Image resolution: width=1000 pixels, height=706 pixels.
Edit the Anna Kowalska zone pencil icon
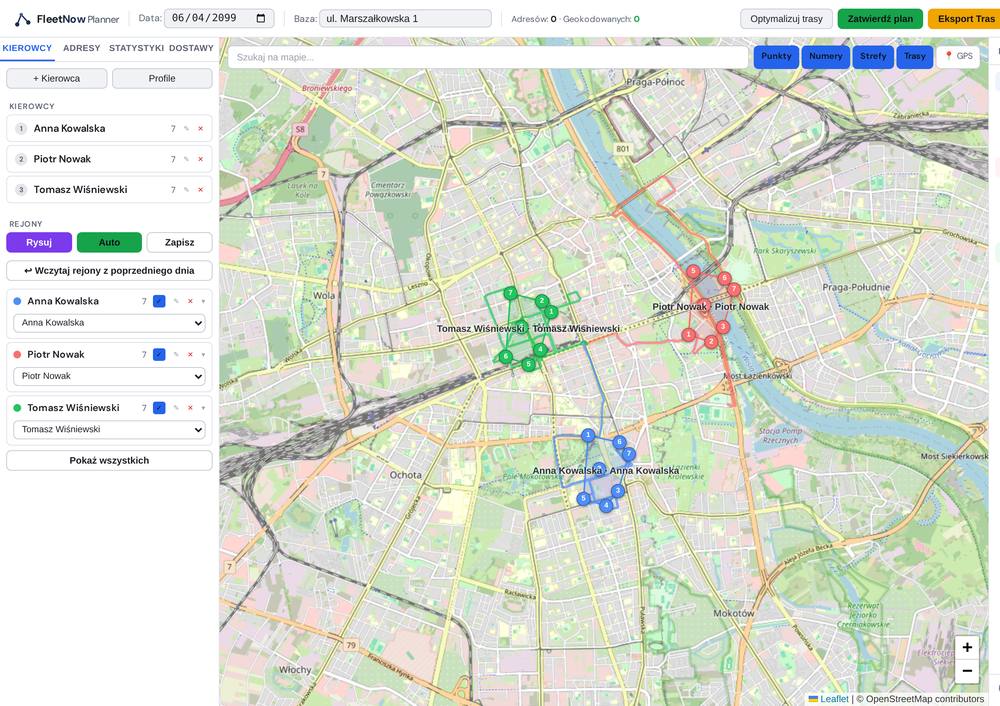click(177, 301)
